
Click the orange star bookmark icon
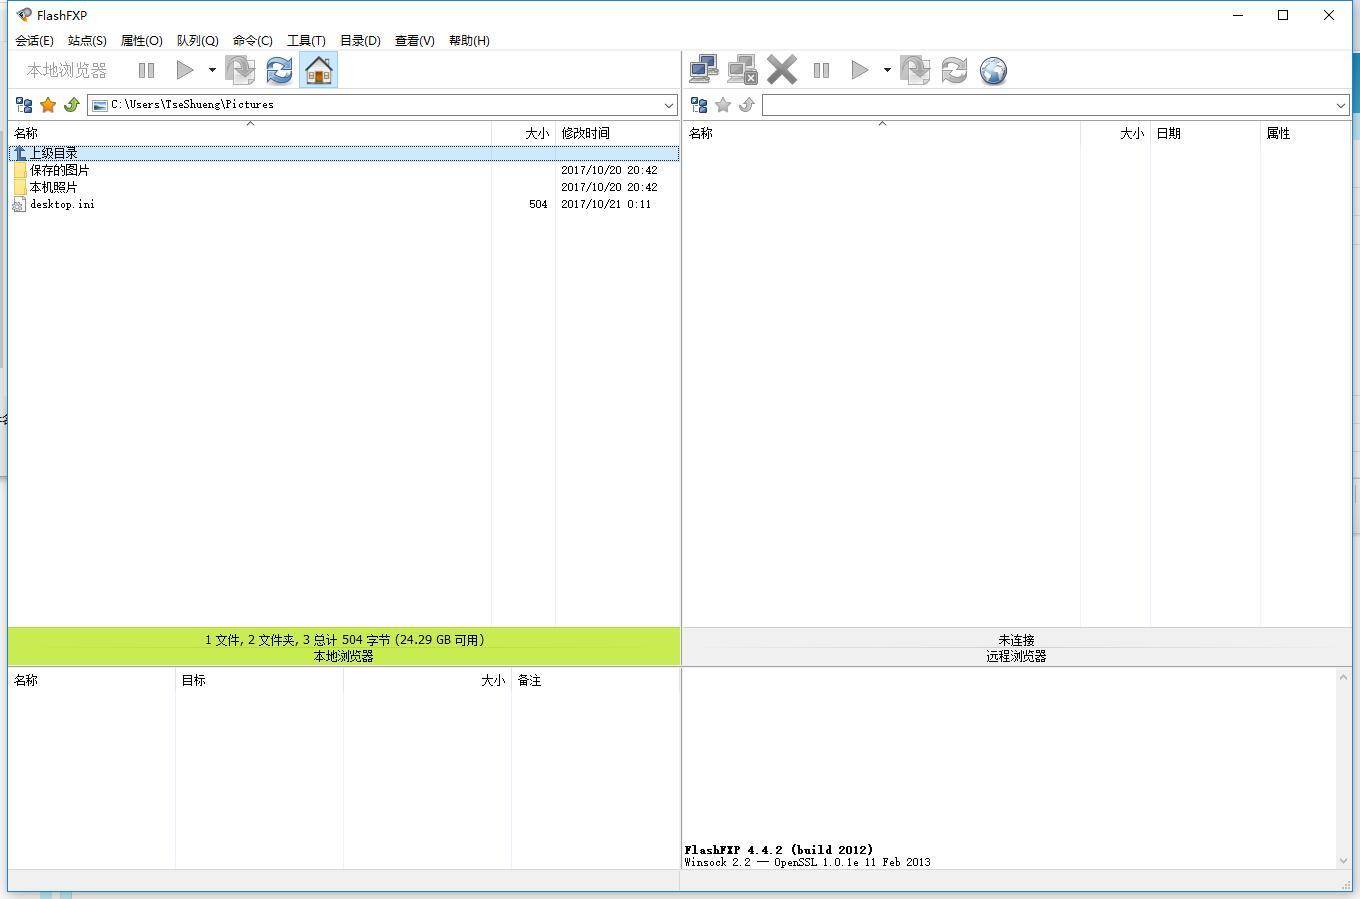point(48,105)
